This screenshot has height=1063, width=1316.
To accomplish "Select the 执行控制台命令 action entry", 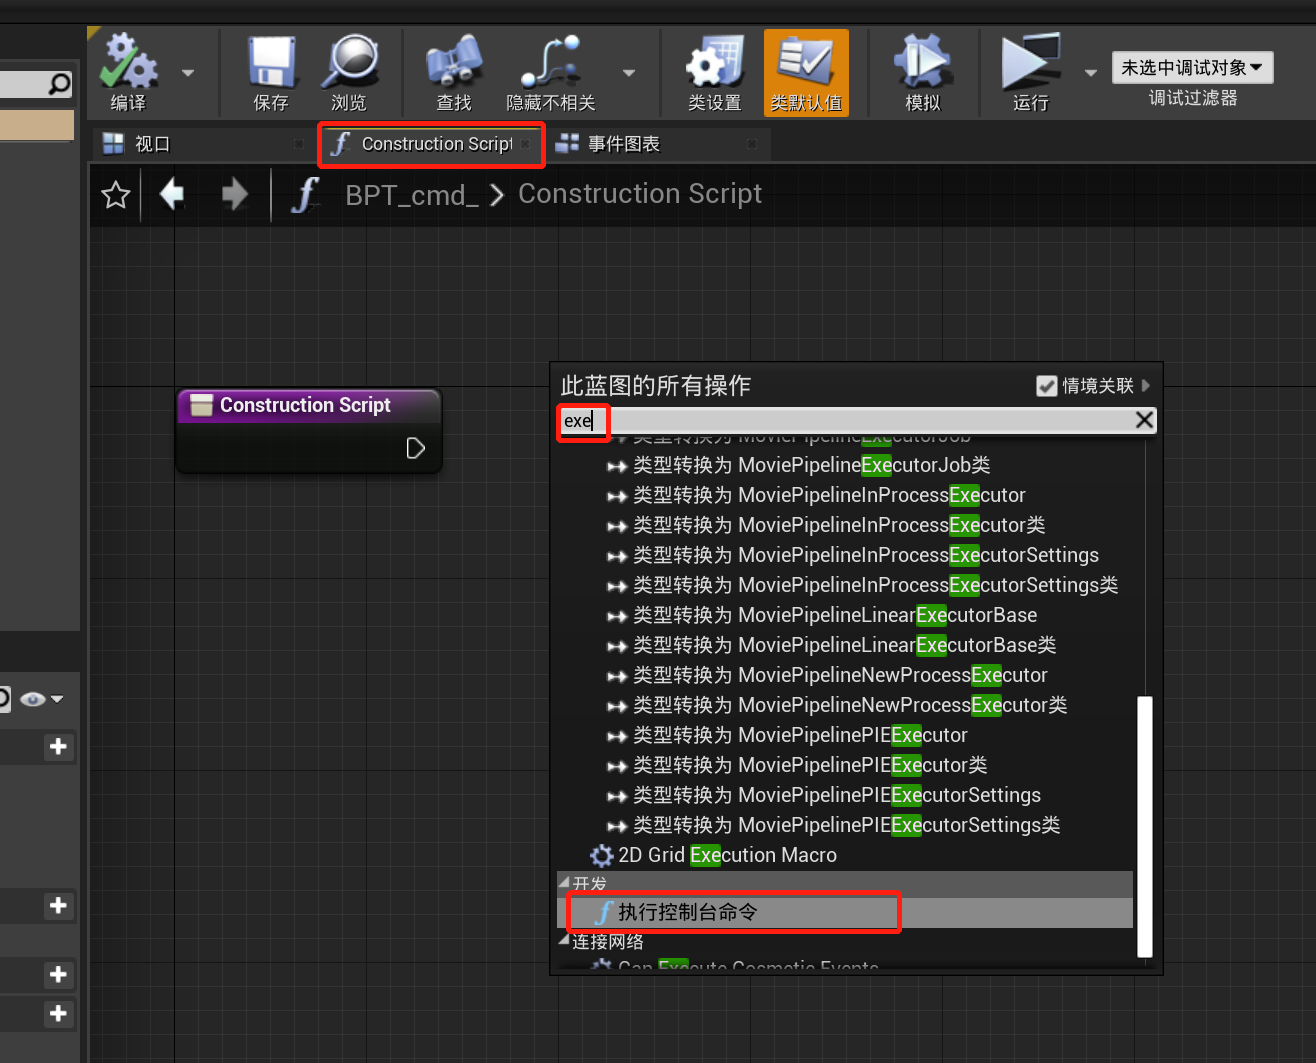I will (734, 912).
